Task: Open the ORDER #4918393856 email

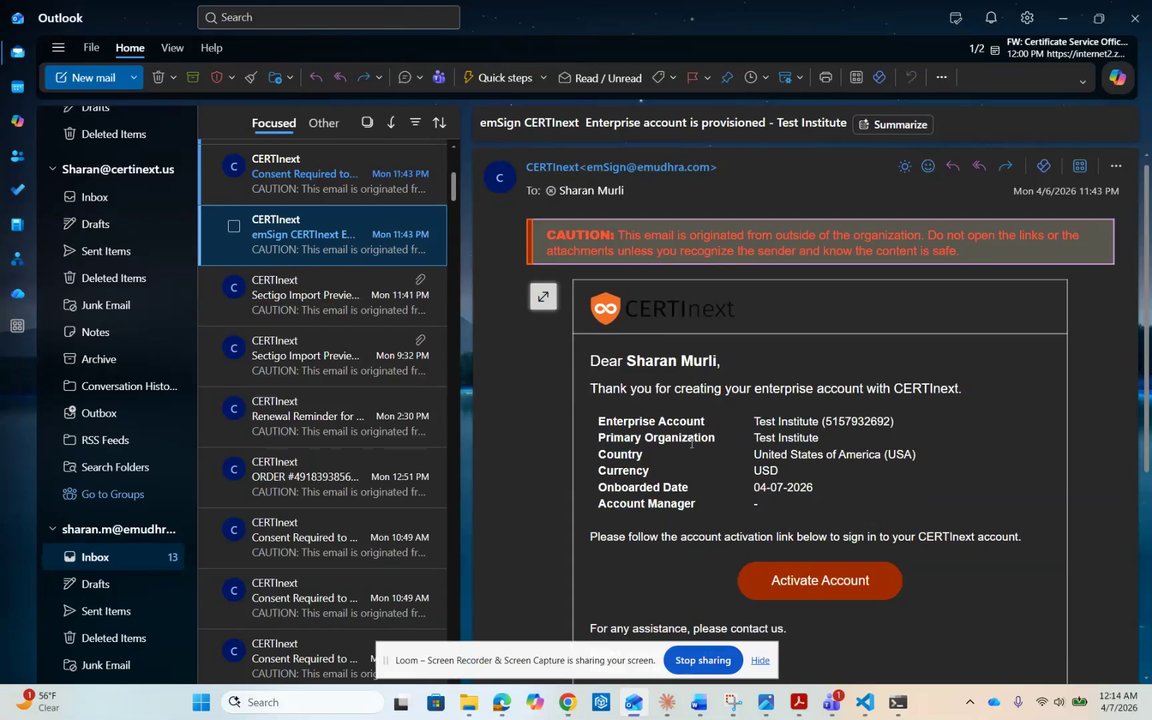Action: [323, 477]
